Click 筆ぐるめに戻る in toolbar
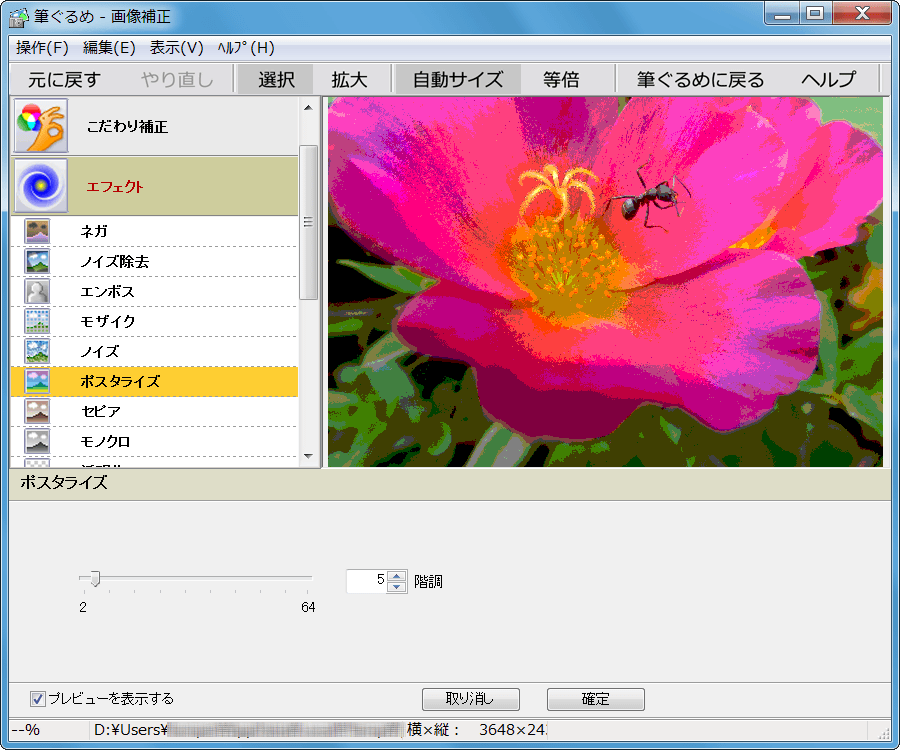Screen dimensions: 900x750 (x=700, y=79)
